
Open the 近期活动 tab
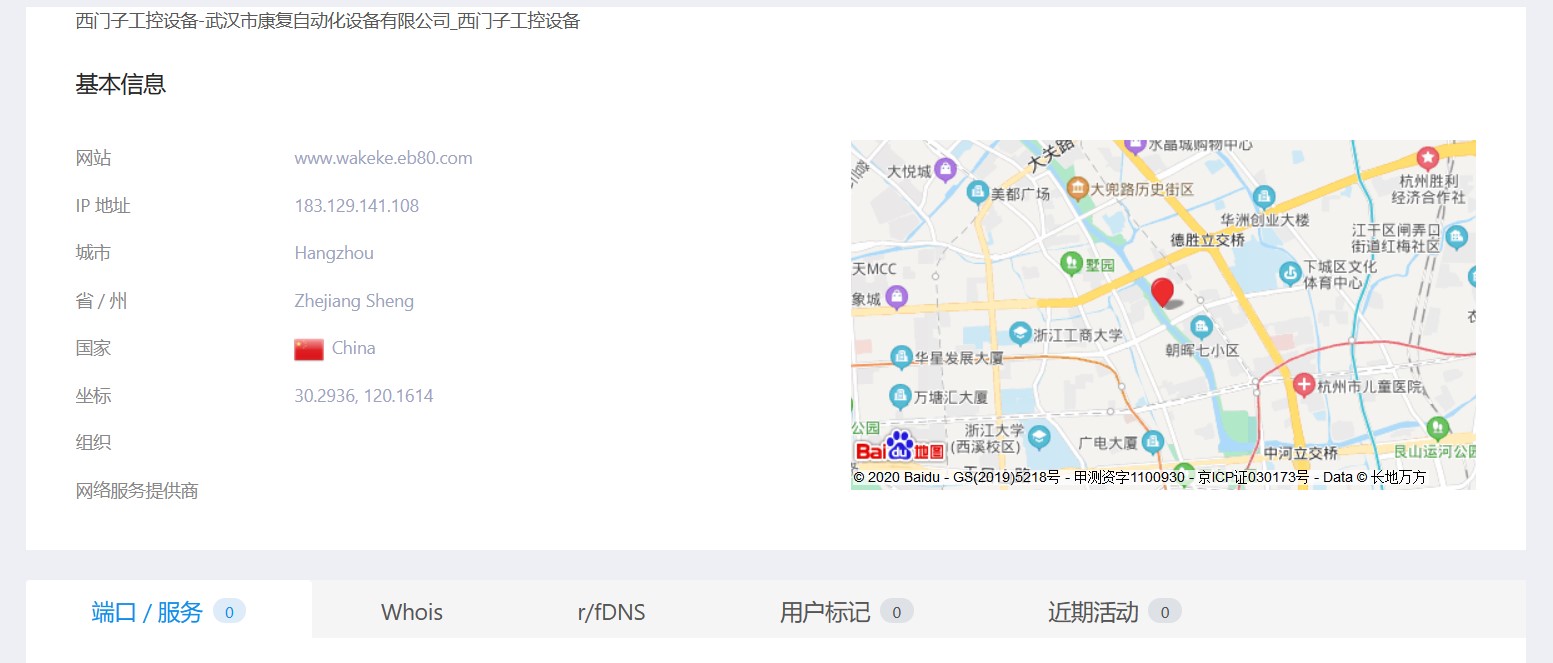coord(1114,612)
